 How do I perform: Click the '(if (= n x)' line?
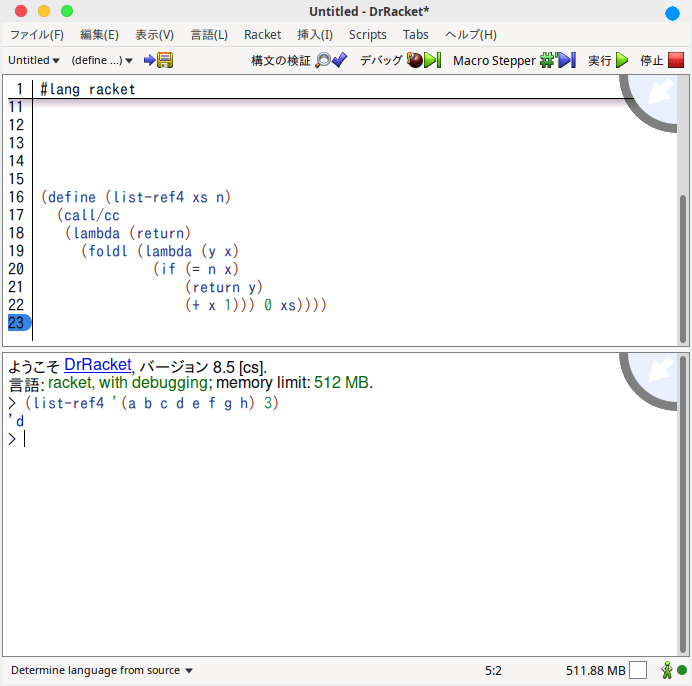point(196,269)
